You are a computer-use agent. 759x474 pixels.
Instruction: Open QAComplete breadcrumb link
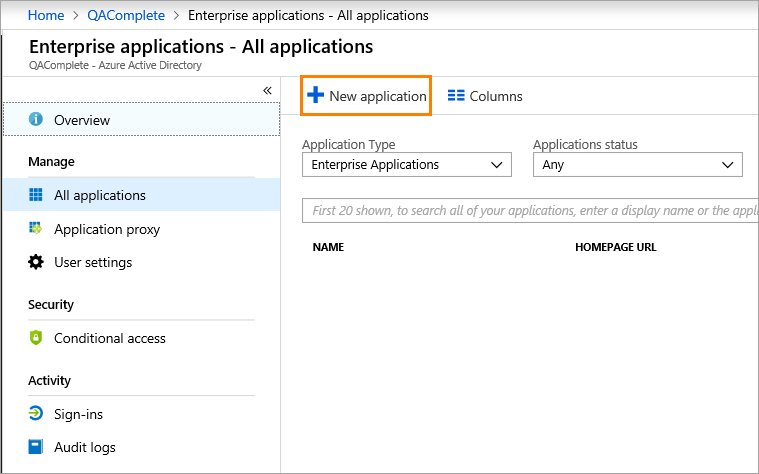click(126, 15)
